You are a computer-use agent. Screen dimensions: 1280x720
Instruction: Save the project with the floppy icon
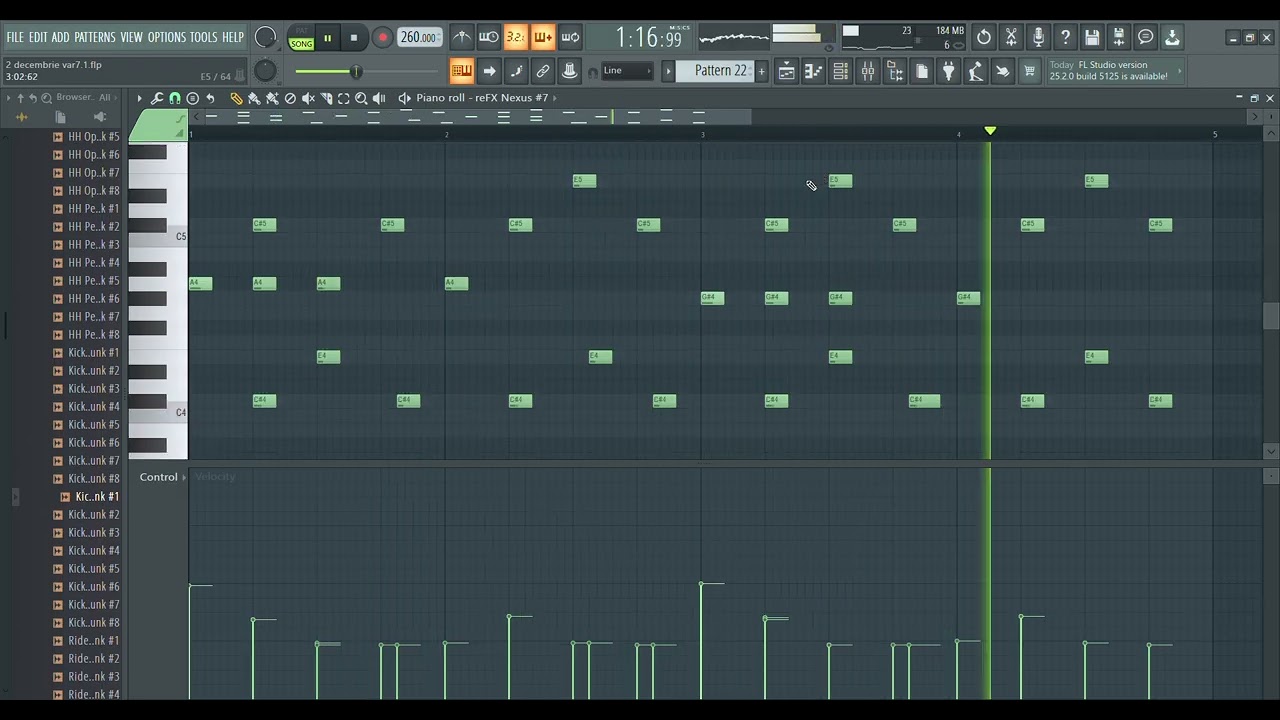click(1092, 38)
